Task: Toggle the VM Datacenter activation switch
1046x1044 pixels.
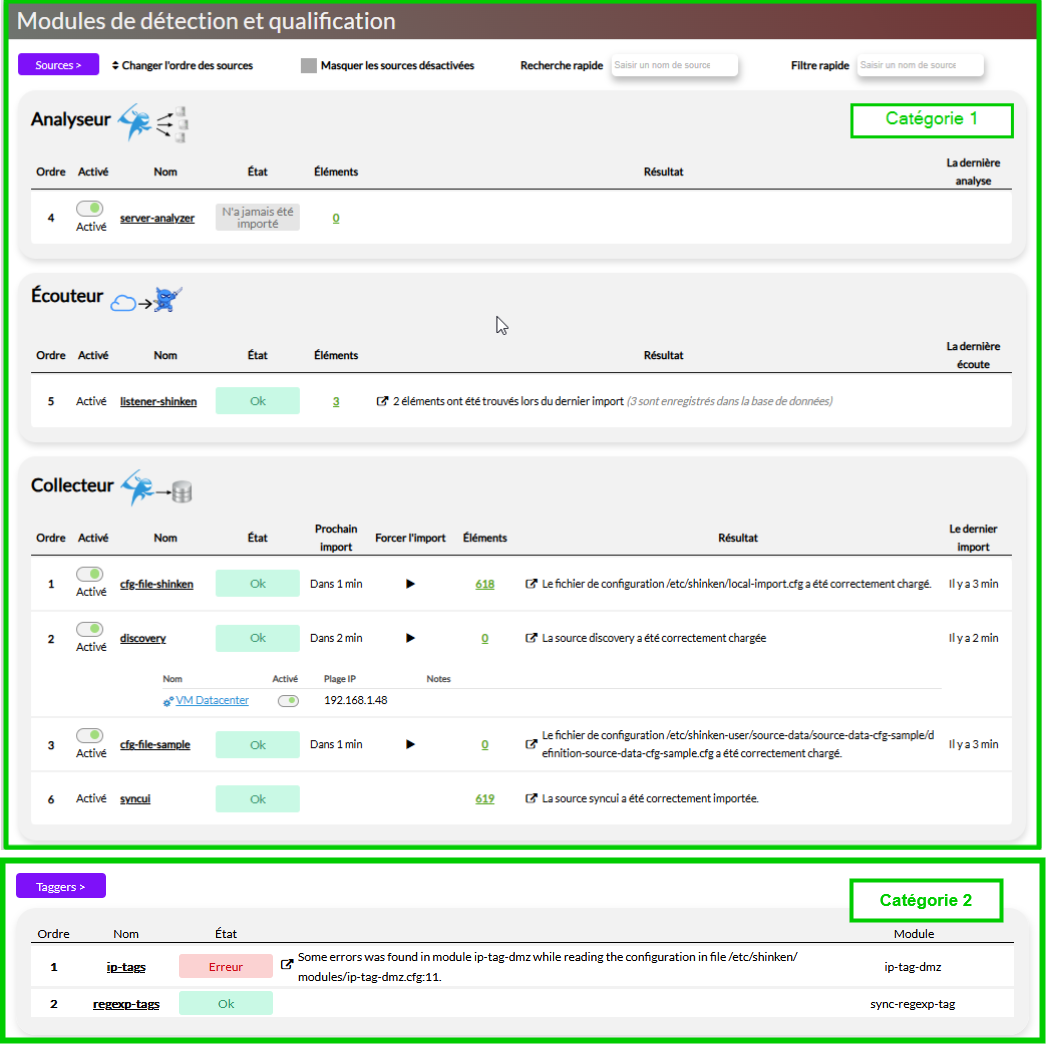Action: point(288,701)
